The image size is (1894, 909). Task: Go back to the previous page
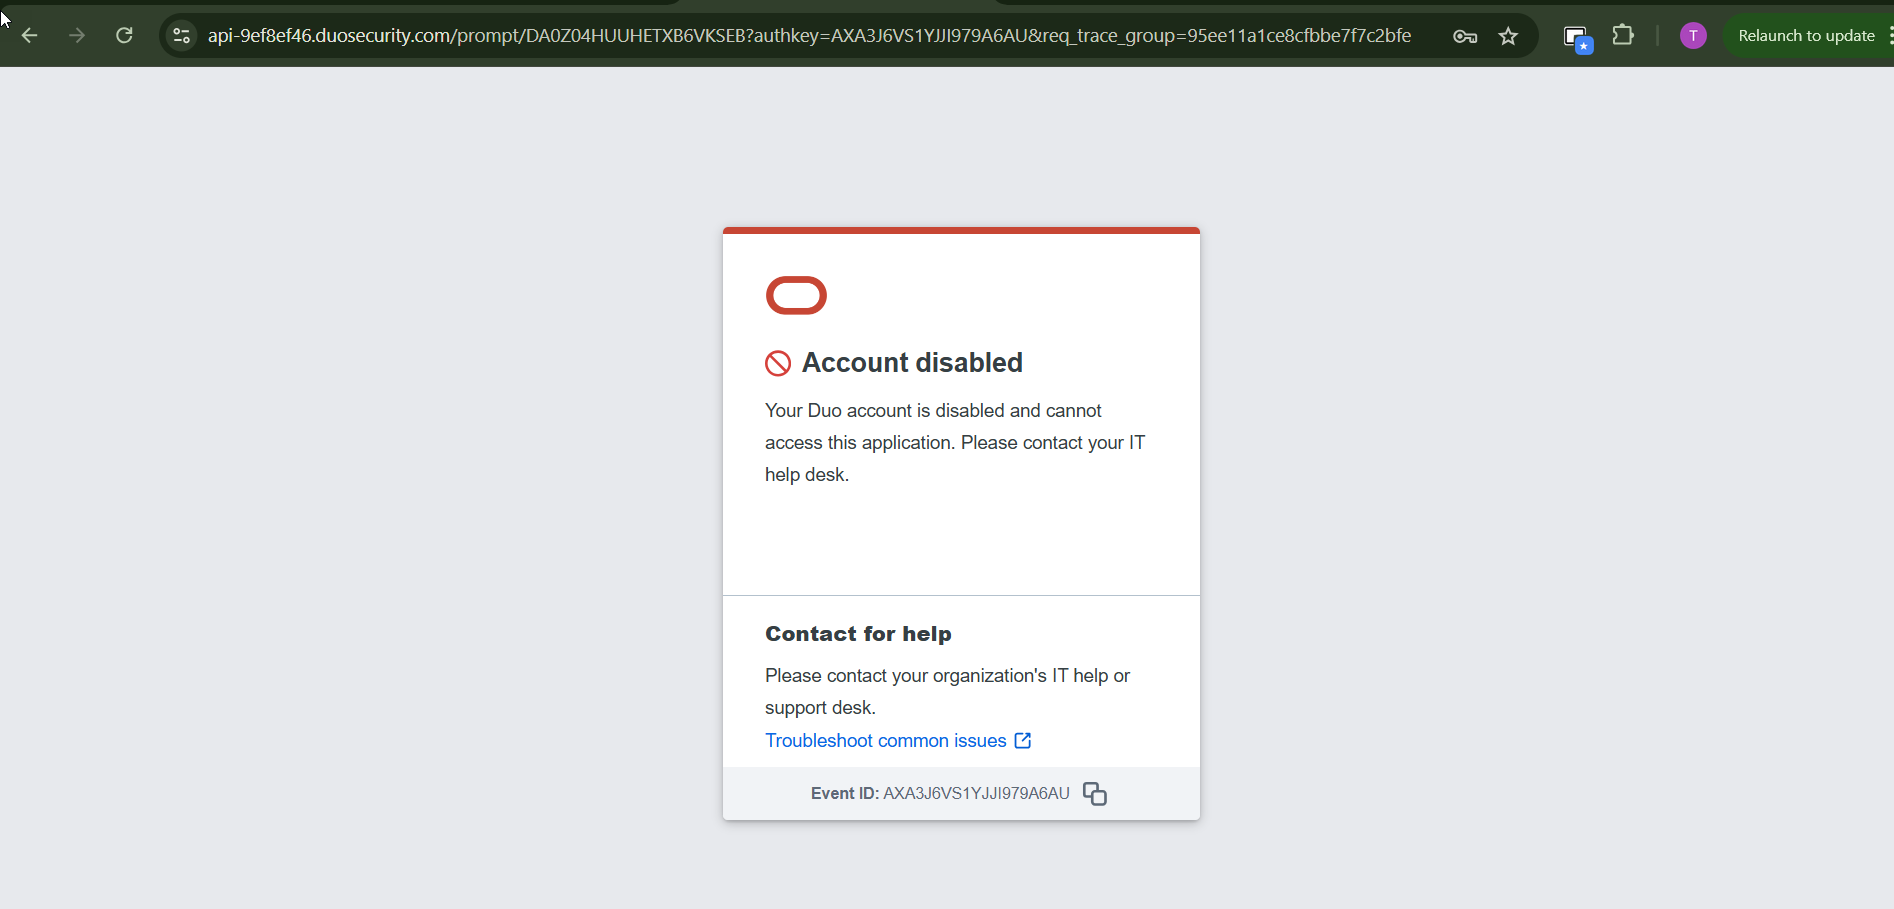pyautogui.click(x=30, y=36)
